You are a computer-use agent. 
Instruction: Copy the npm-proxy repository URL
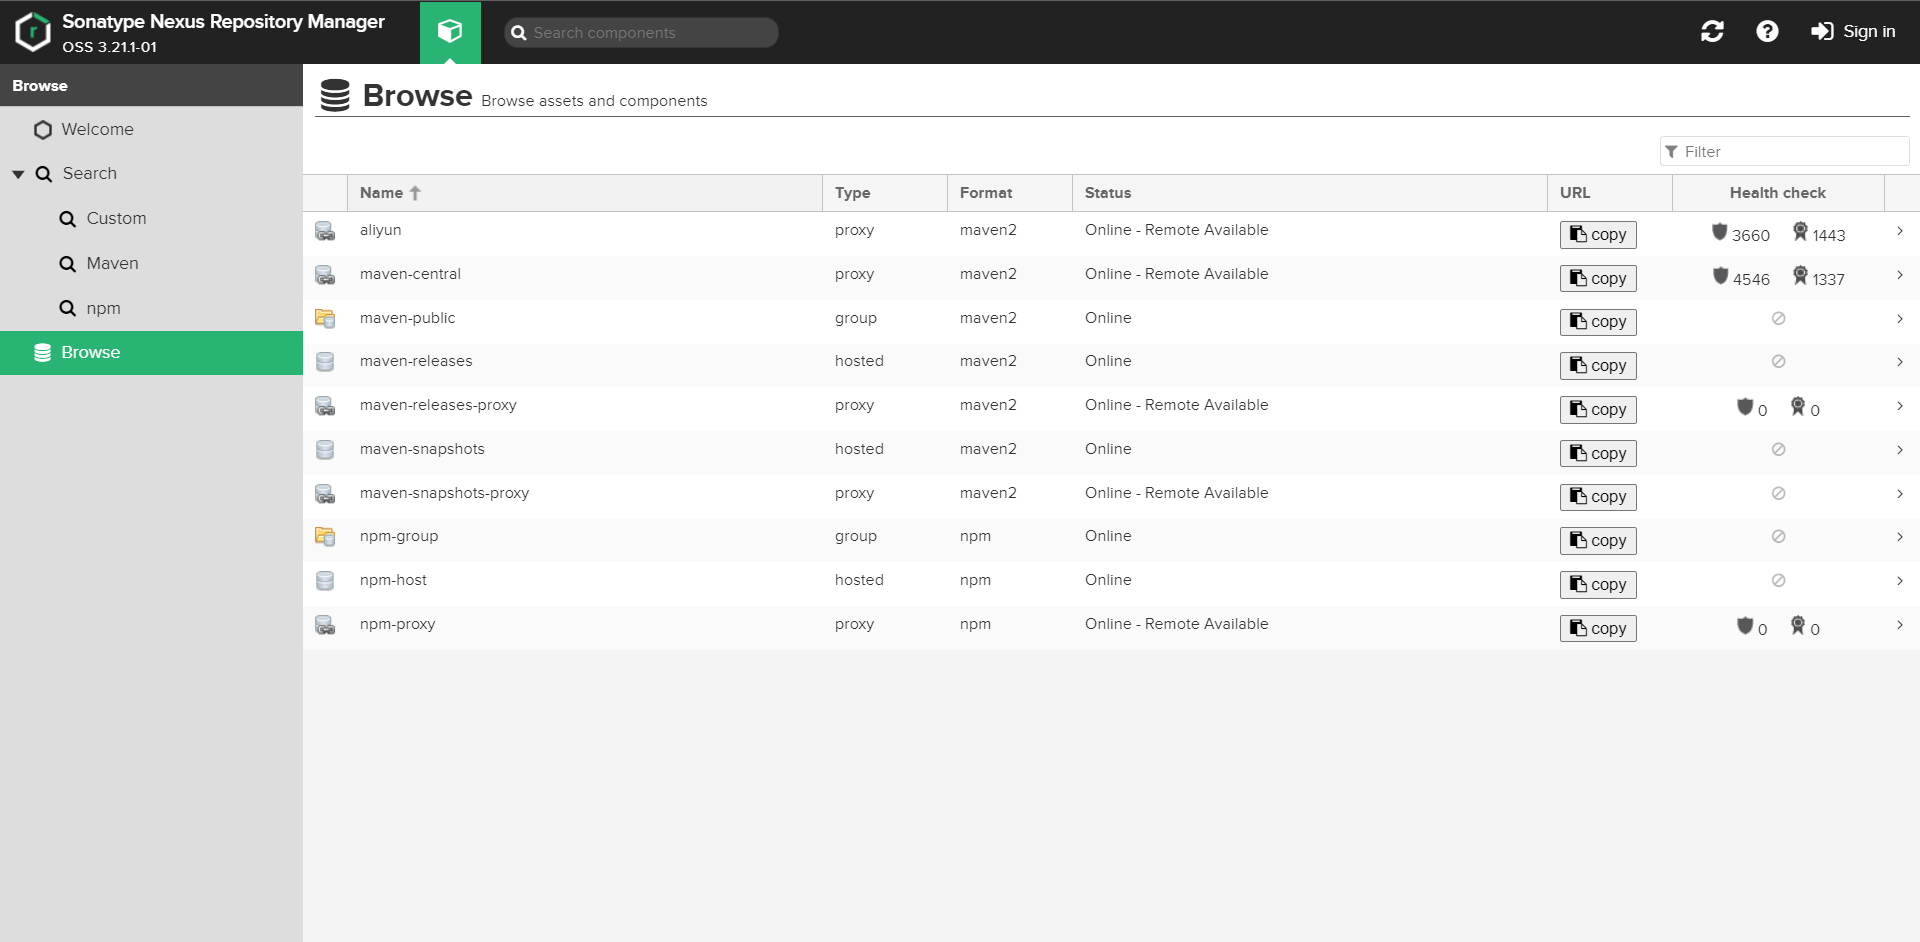click(1598, 628)
